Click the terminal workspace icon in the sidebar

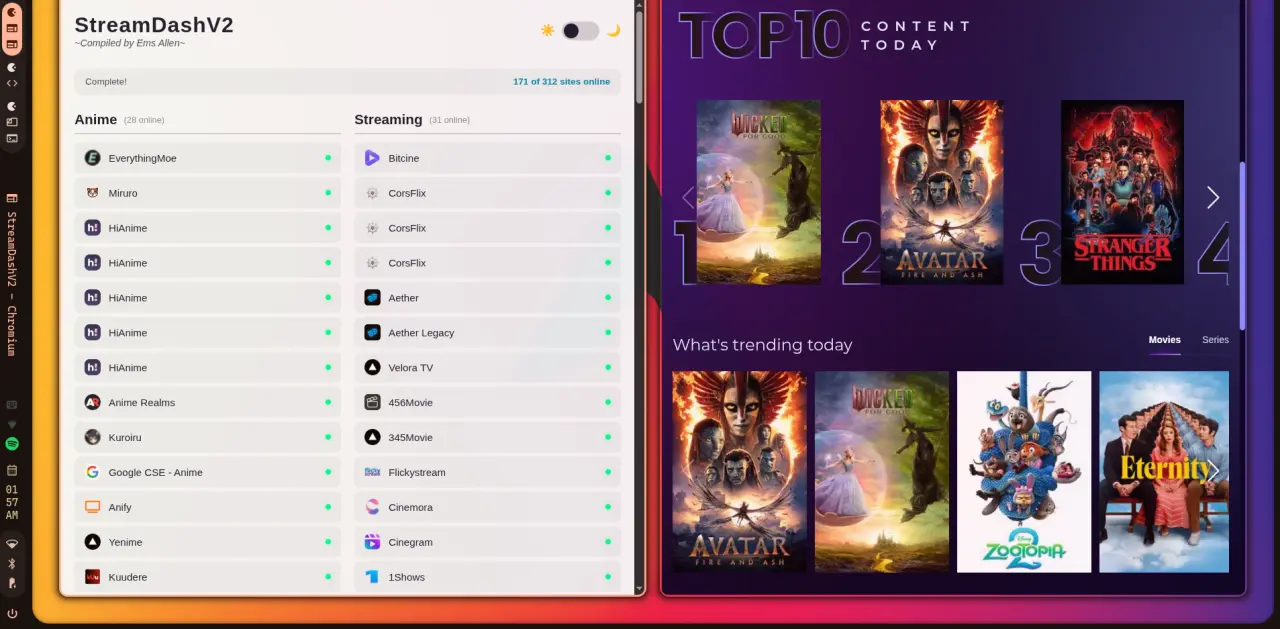tap(12, 138)
